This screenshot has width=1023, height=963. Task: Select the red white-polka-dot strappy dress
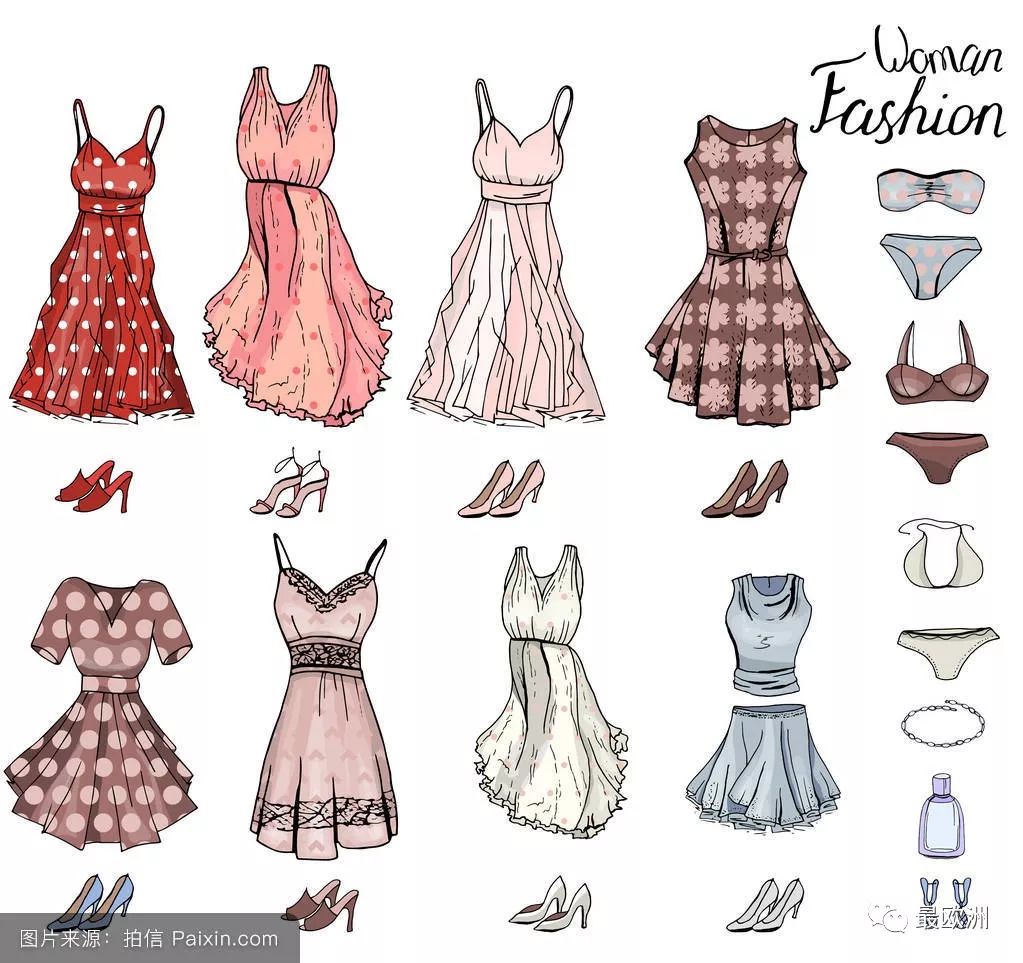[101, 261]
